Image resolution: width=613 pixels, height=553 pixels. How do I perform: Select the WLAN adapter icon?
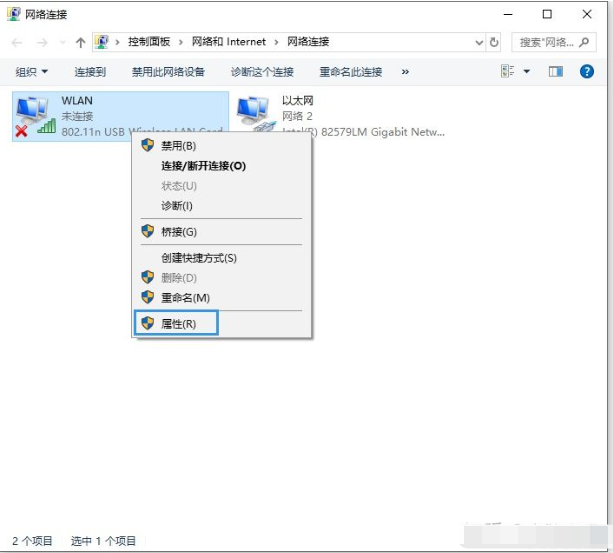[33, 116]
